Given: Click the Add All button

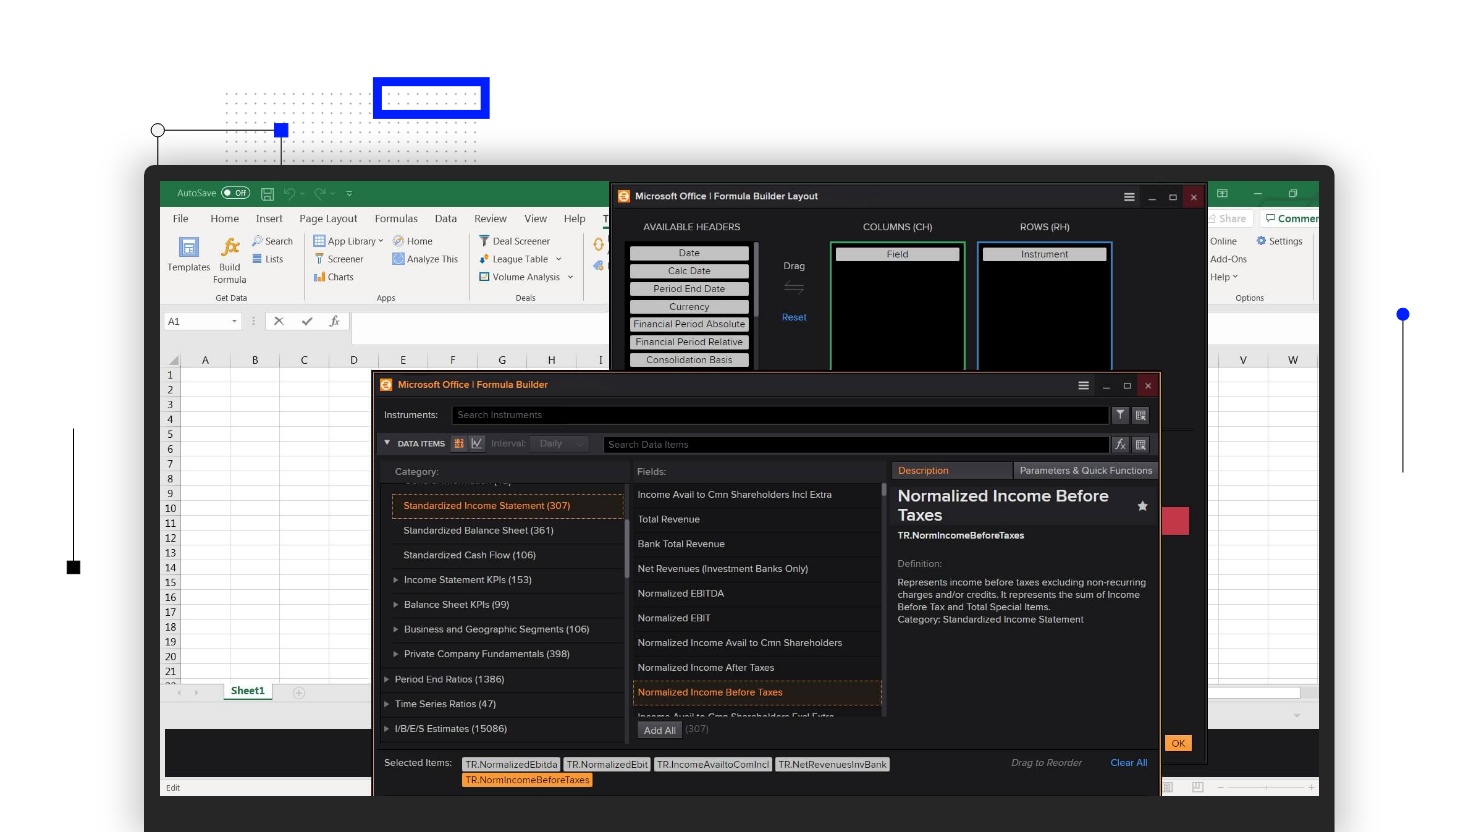Looking at the screenshot, I should [x=659, y=730].
